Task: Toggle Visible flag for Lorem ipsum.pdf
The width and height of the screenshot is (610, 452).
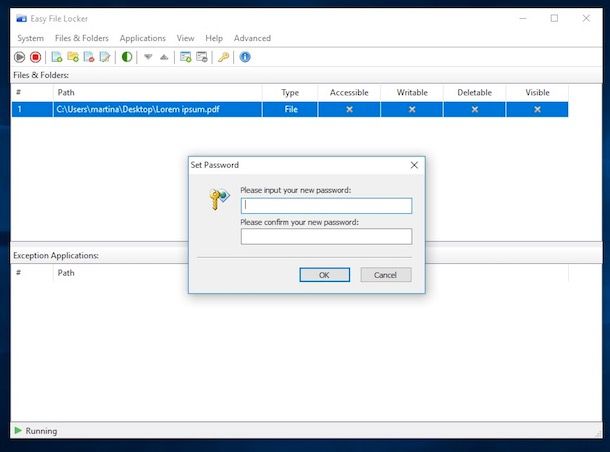Action: (x=537, y=109)
